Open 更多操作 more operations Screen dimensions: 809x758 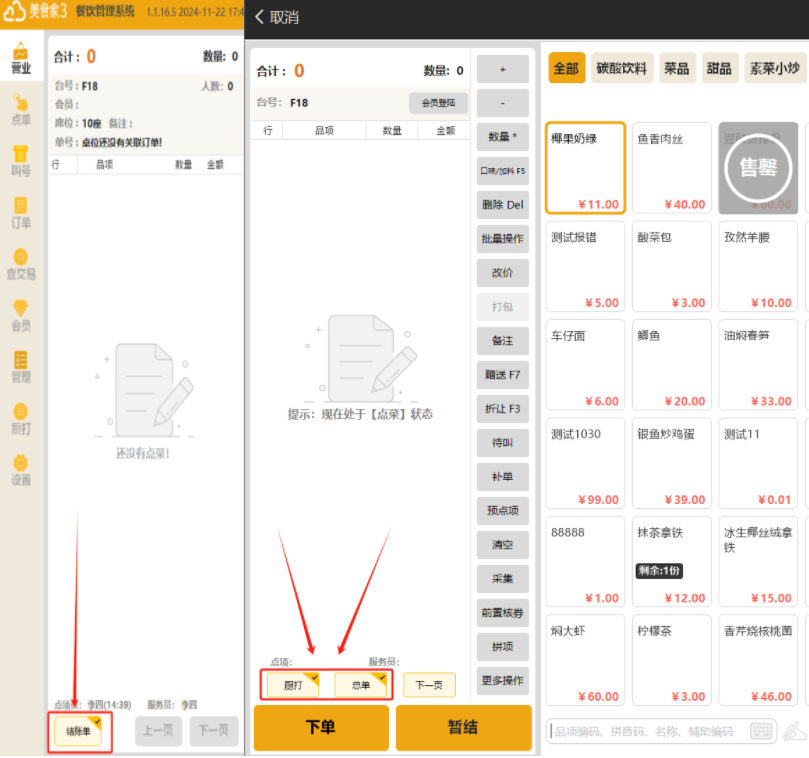click(503, 681)
